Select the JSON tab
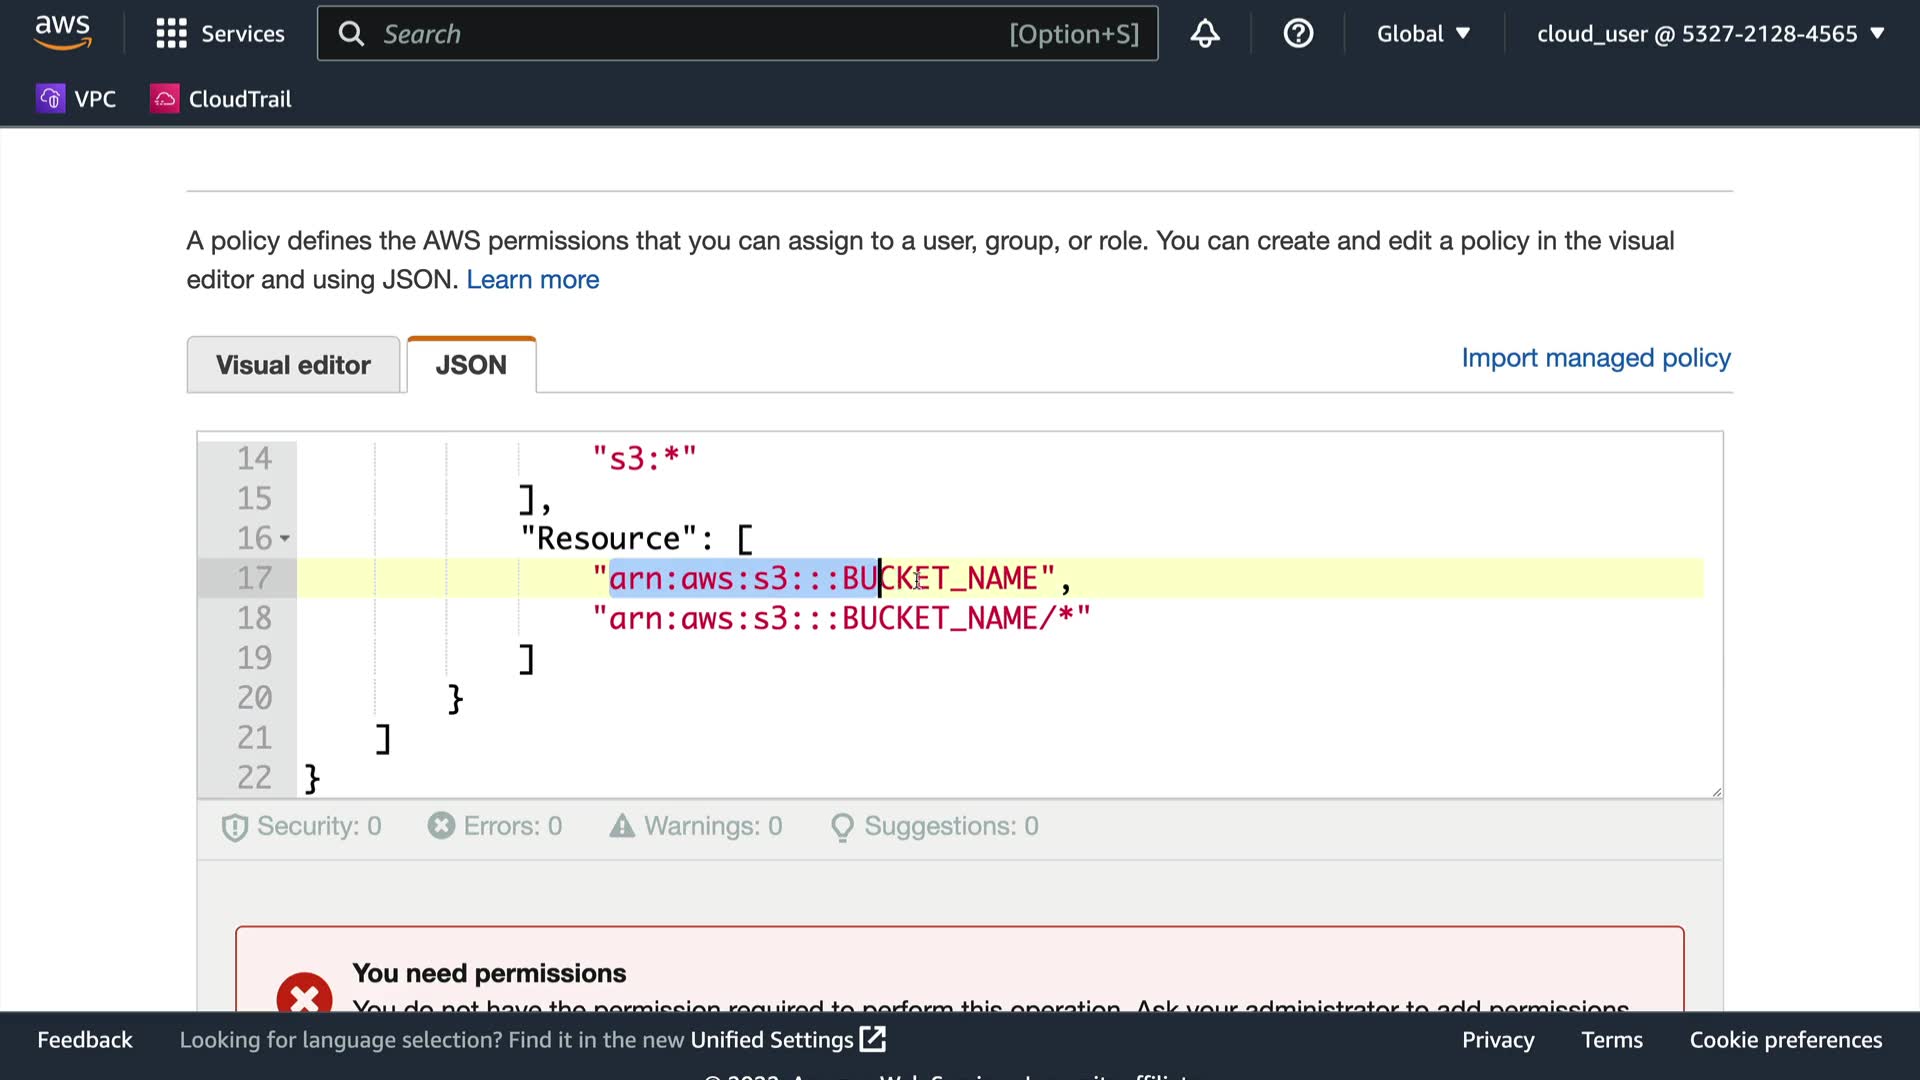This screenshot has width=1920, height=1080. coord(471,365)
